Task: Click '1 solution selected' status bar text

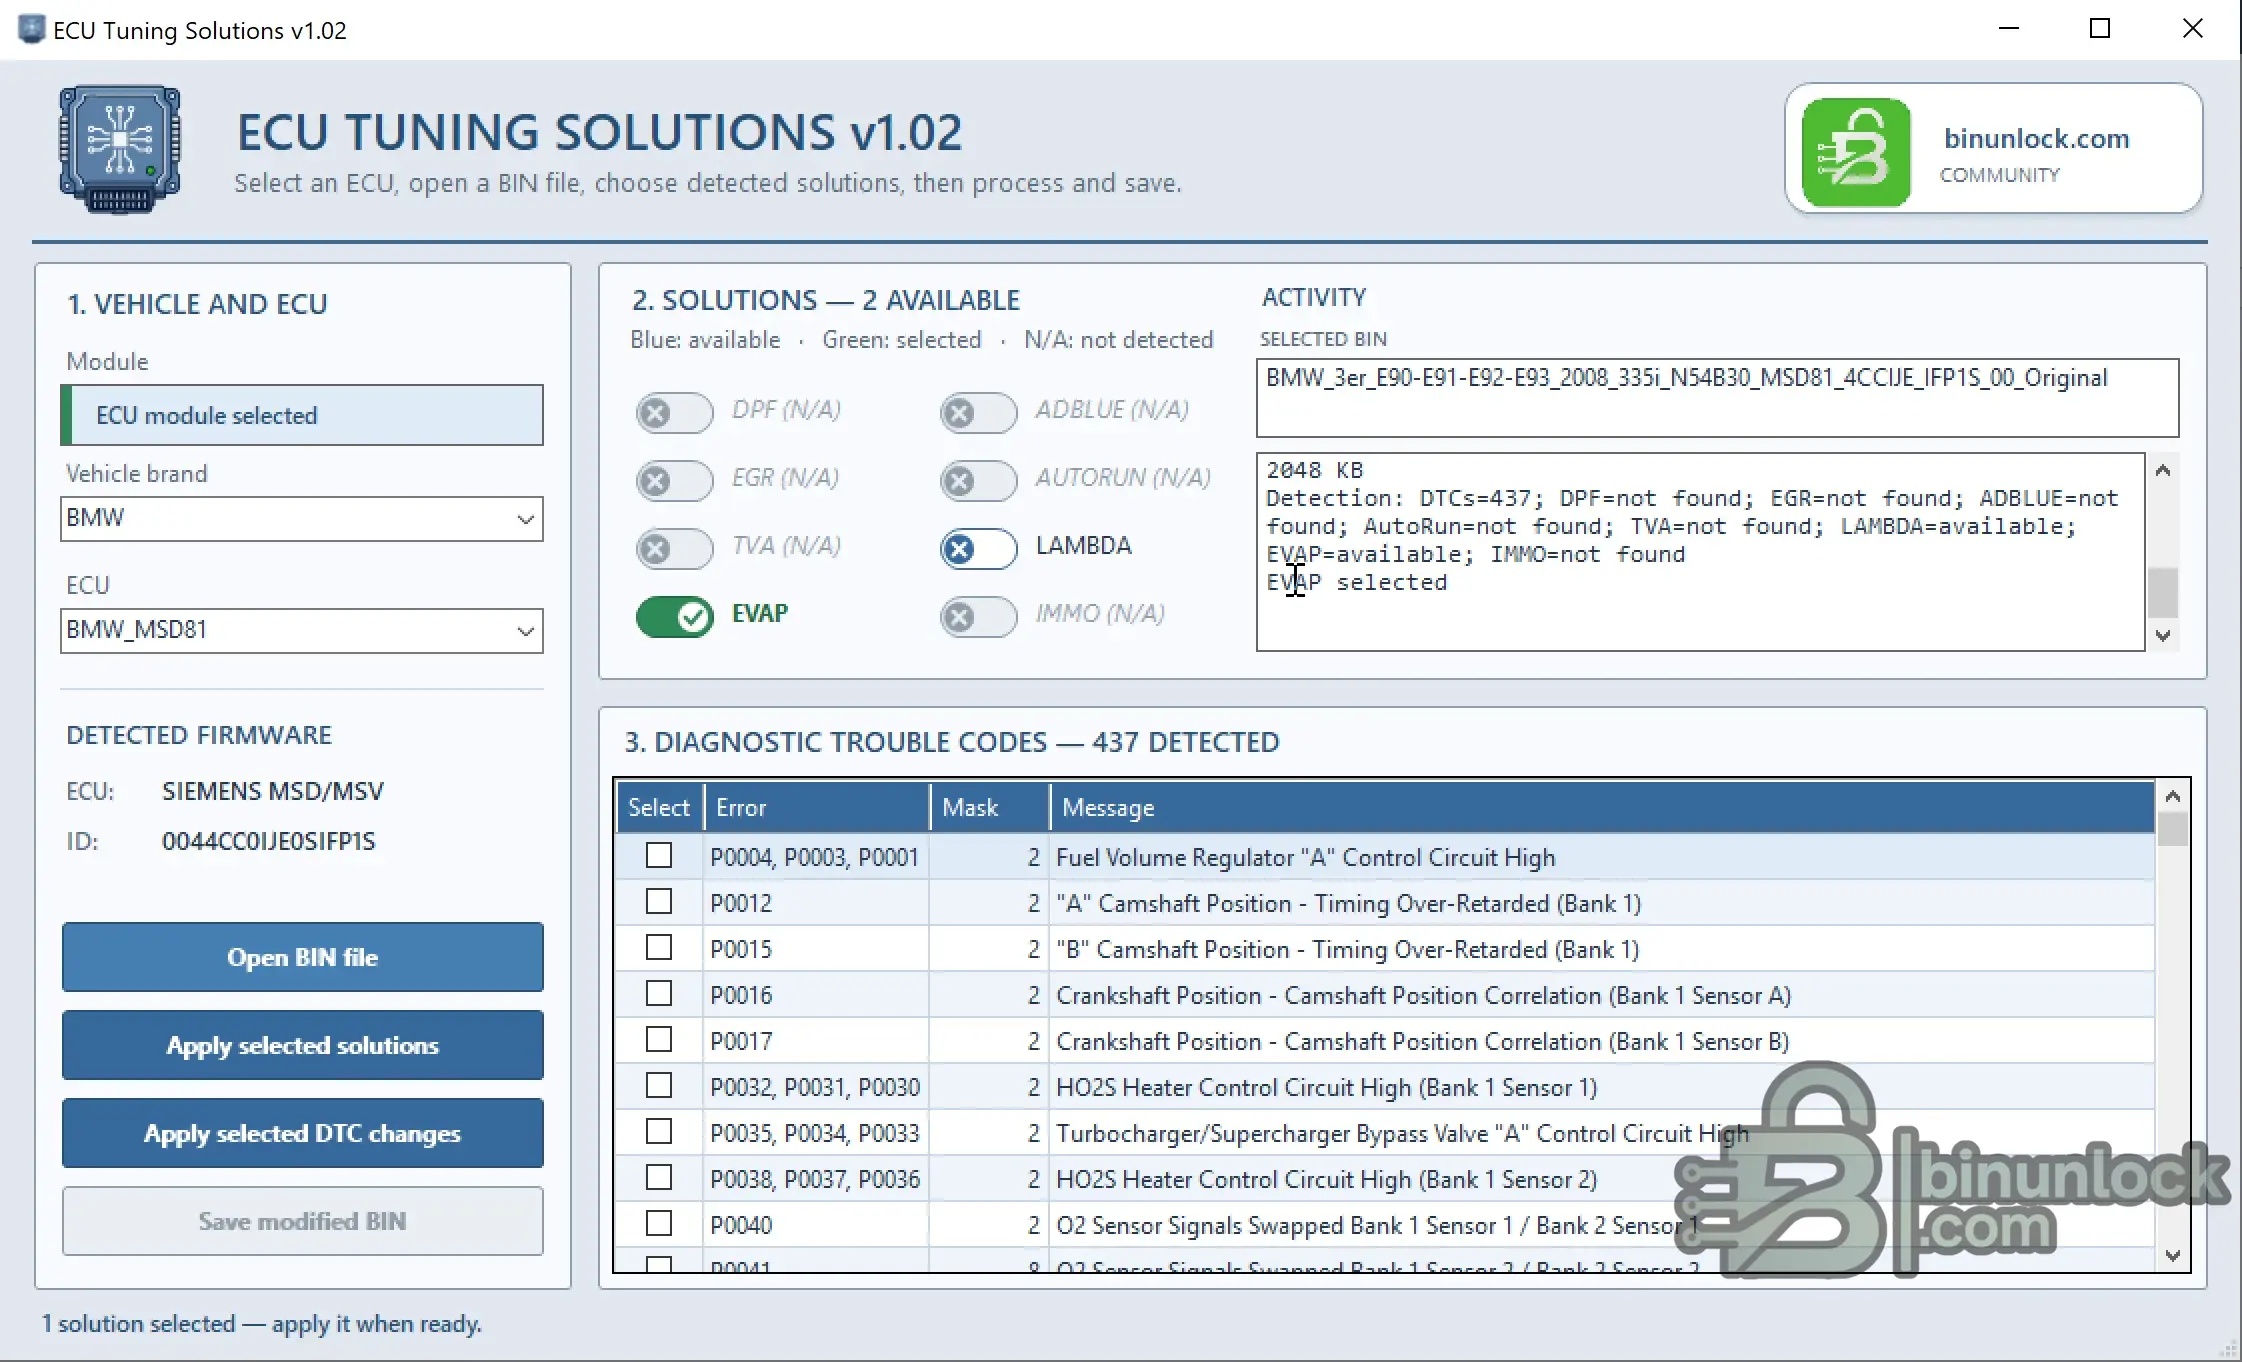Action: coord(261,1324)
